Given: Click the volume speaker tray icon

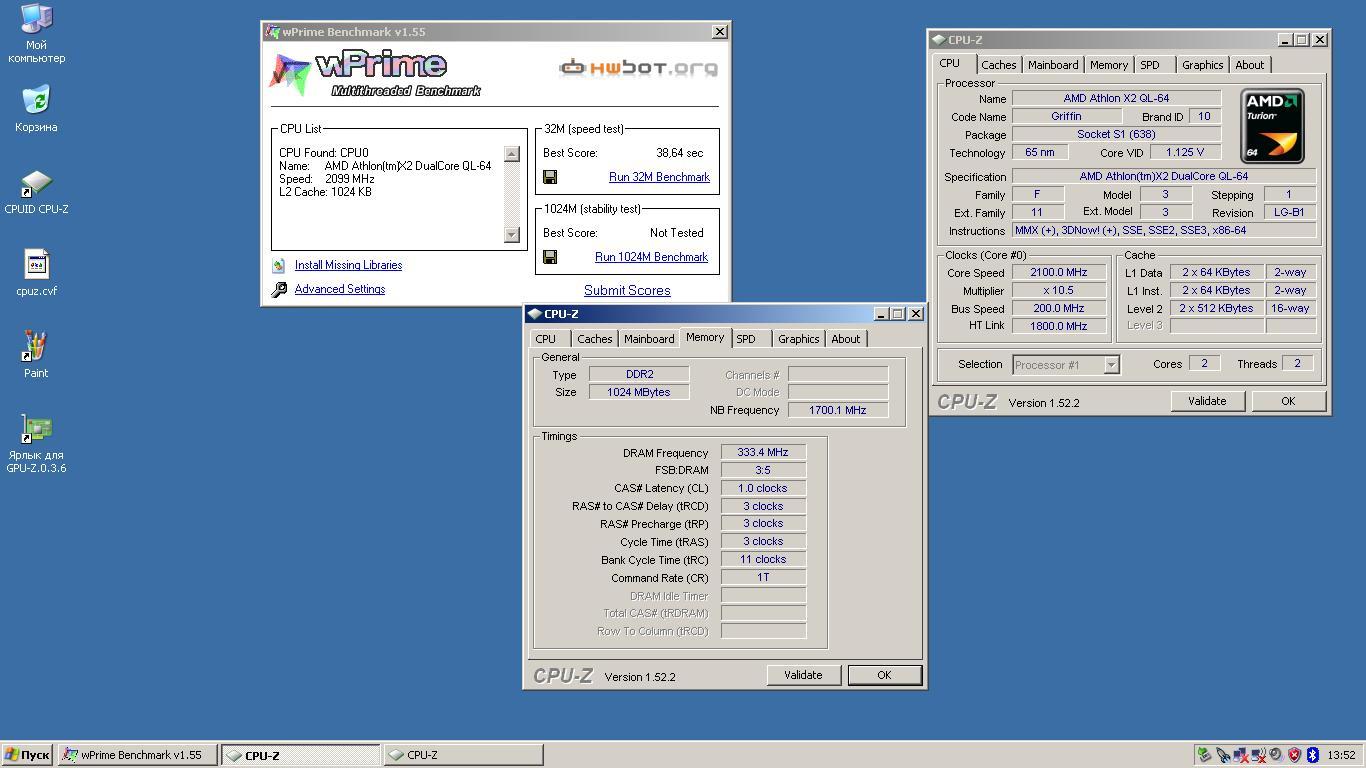Looking at the screenshot, I should click(1277, 755).
